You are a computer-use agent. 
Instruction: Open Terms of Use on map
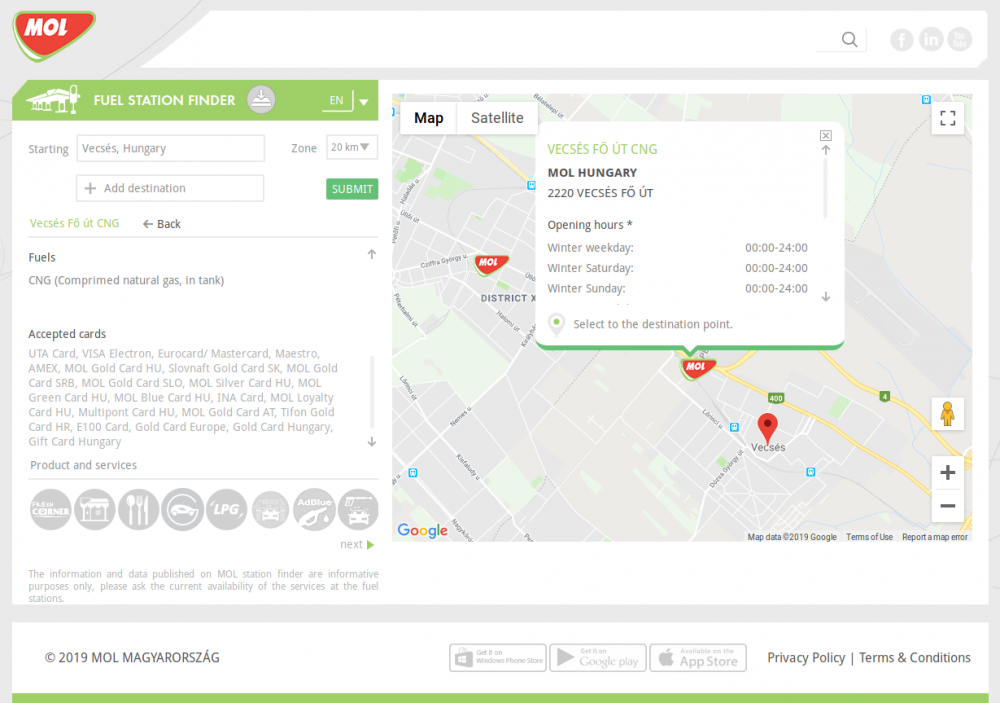(869, 537)
